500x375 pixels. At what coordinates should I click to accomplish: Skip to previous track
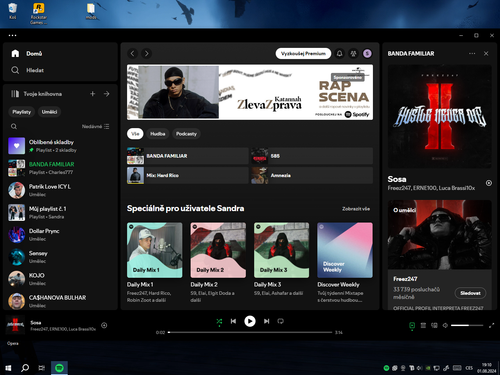(x=233, y=321)
